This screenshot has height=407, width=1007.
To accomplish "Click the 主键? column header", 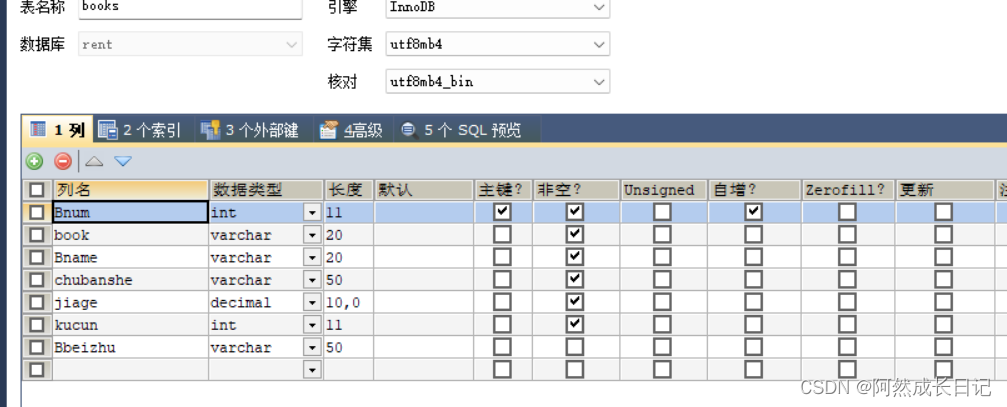I will [x=503, y=190].
